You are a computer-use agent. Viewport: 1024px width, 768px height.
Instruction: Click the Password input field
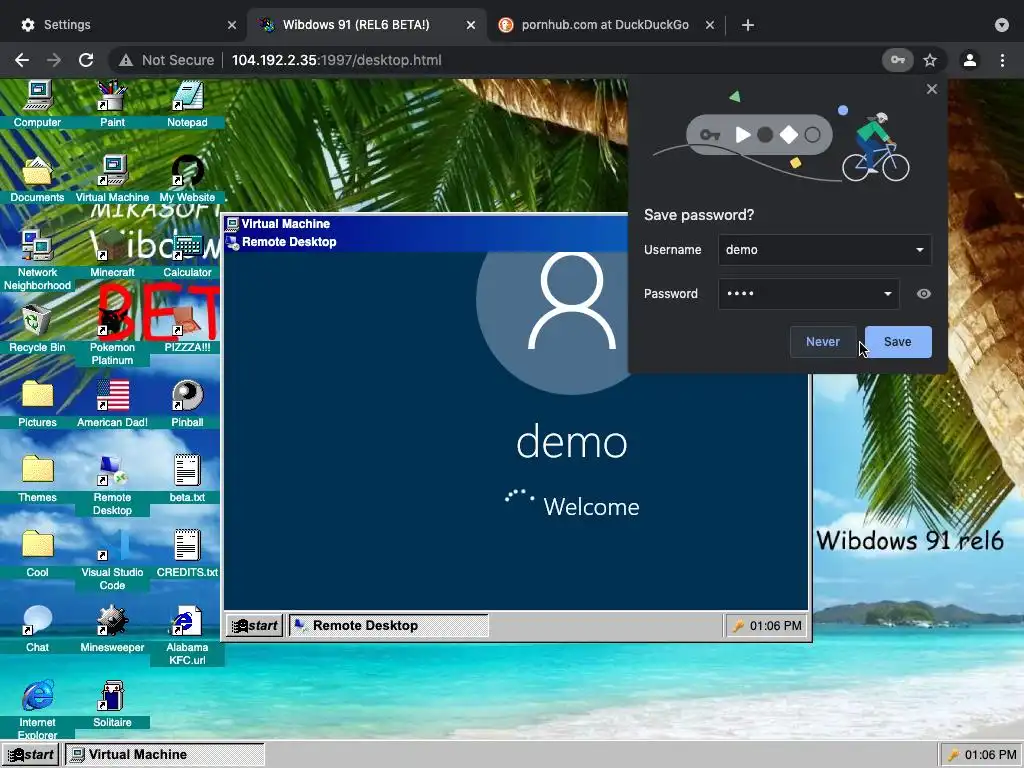(808, 294)
